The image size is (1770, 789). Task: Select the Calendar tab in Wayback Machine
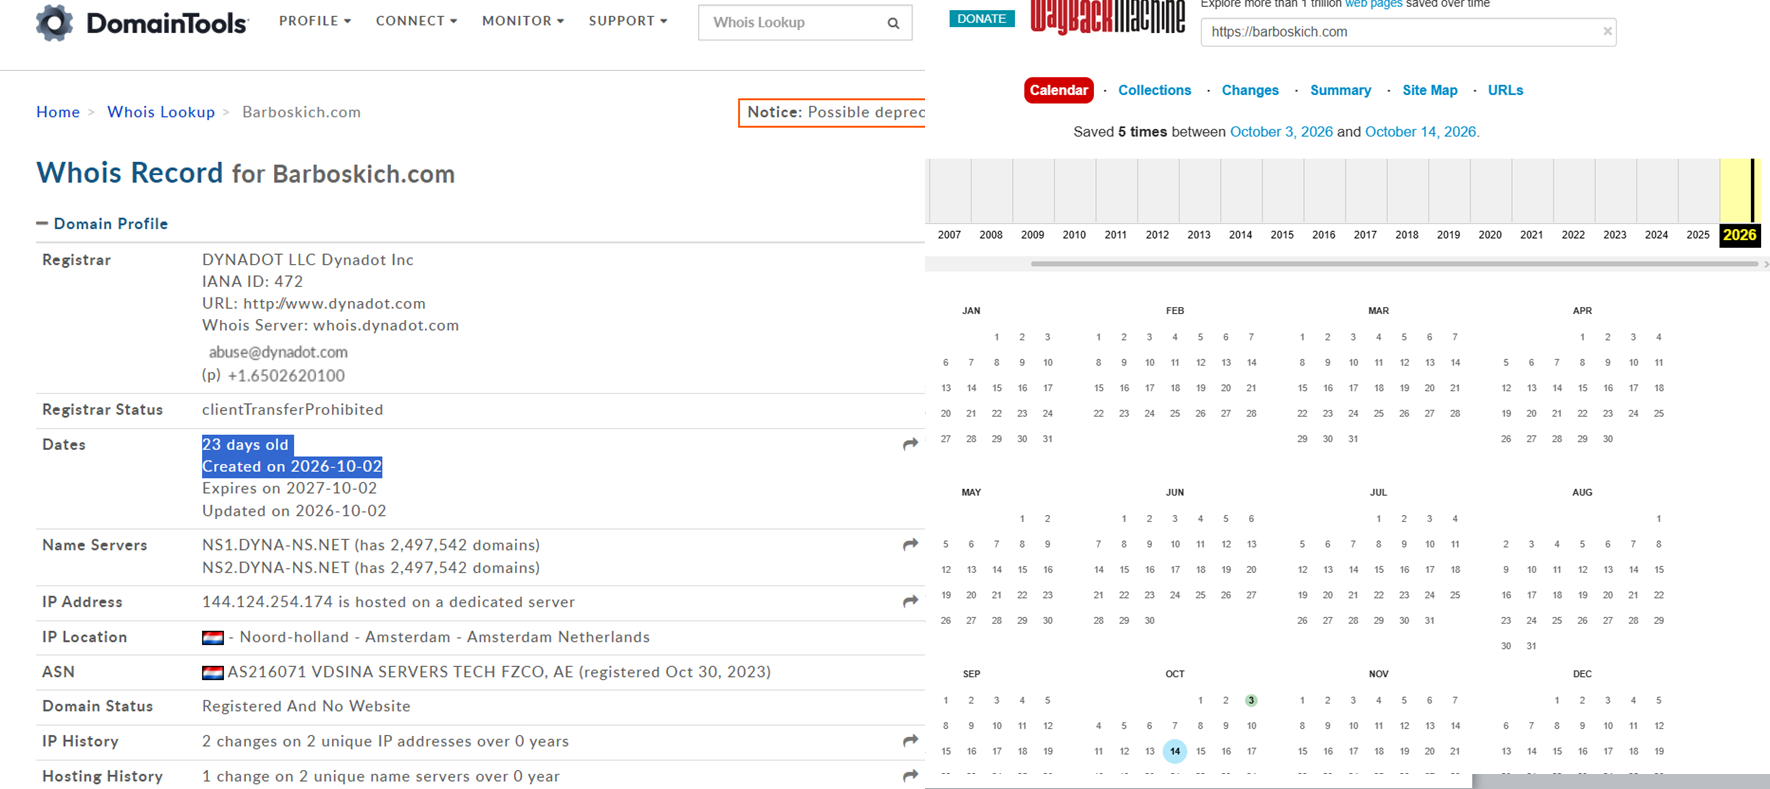(1059, 90)
